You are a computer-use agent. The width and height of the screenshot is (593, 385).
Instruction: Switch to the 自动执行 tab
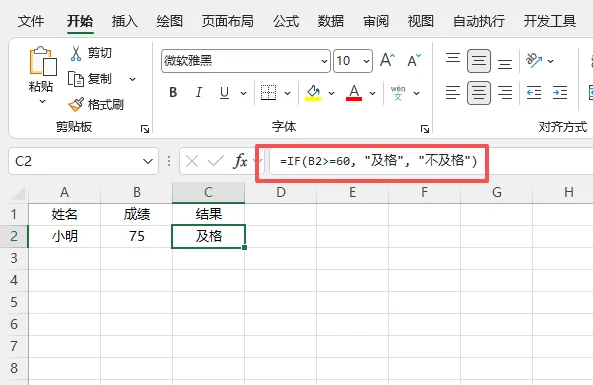tap(479, 21)
